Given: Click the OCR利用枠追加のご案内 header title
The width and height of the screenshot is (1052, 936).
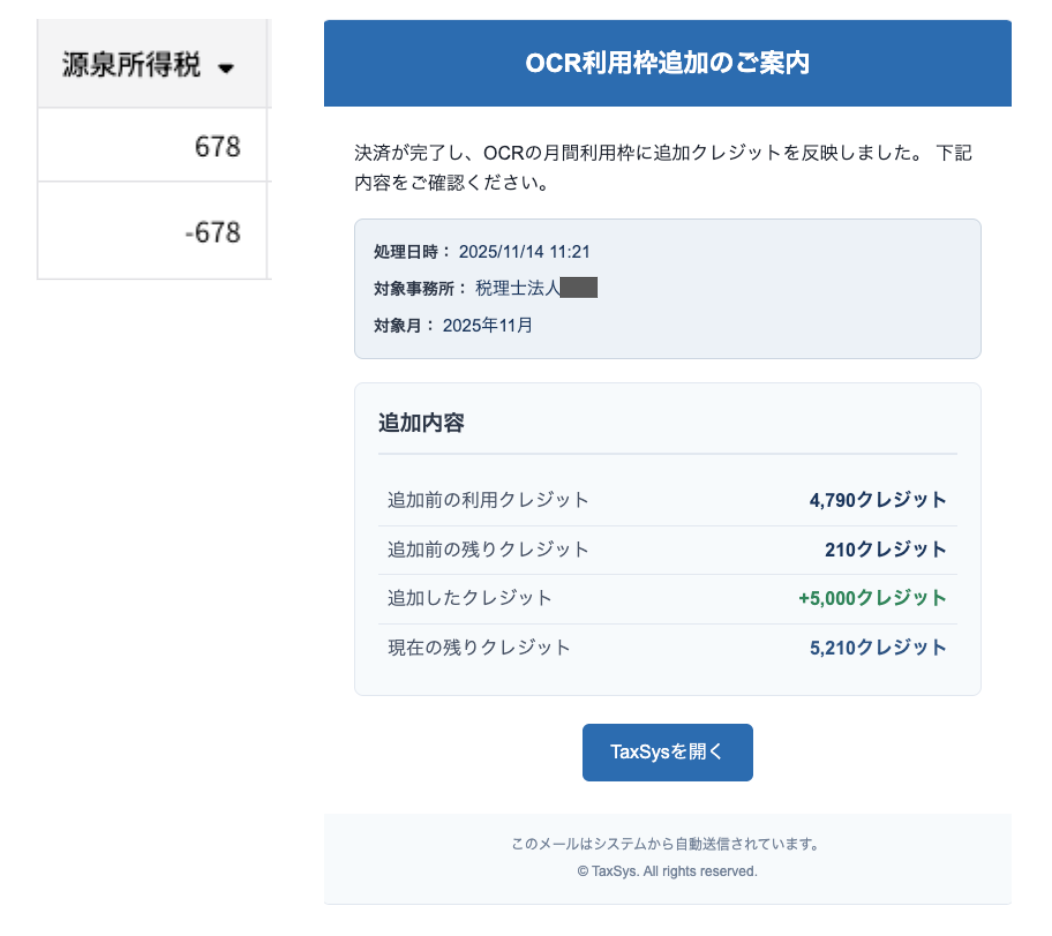Looking at the screenshot, I should (x=667, y=63).
